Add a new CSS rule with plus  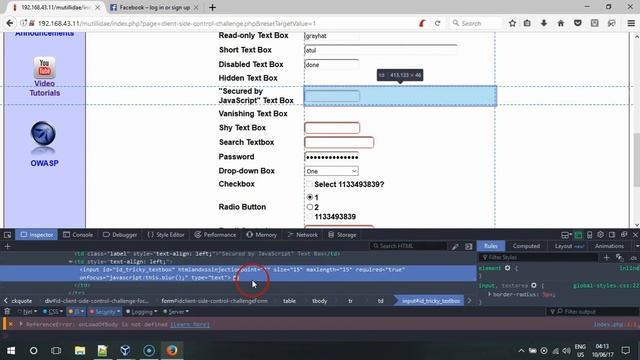point(606,257)
